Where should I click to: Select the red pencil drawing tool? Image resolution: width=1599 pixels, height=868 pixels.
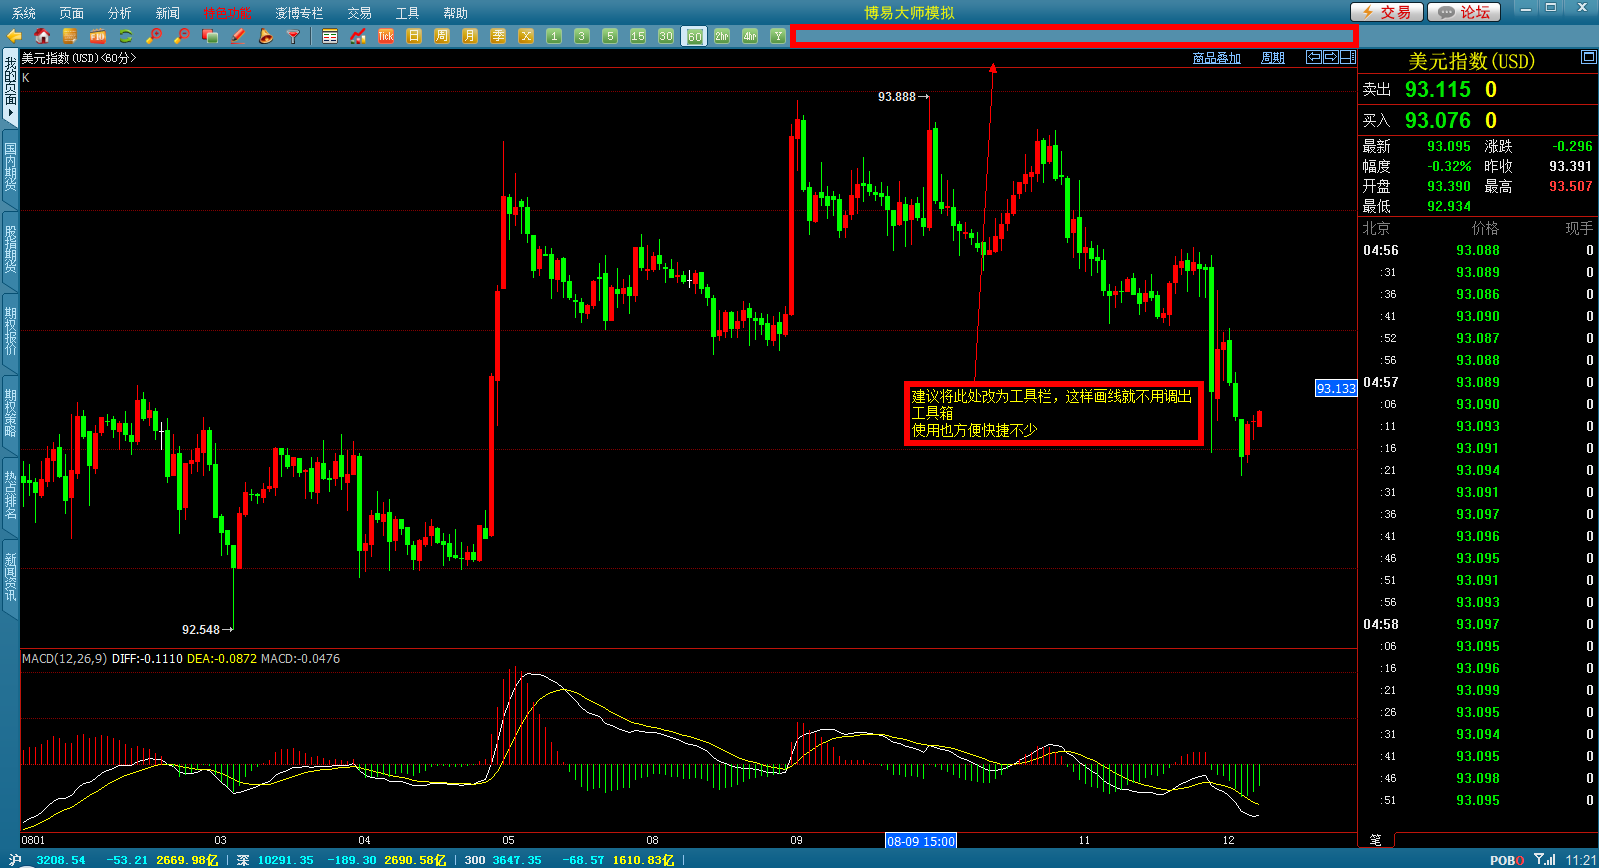[238, 36]
